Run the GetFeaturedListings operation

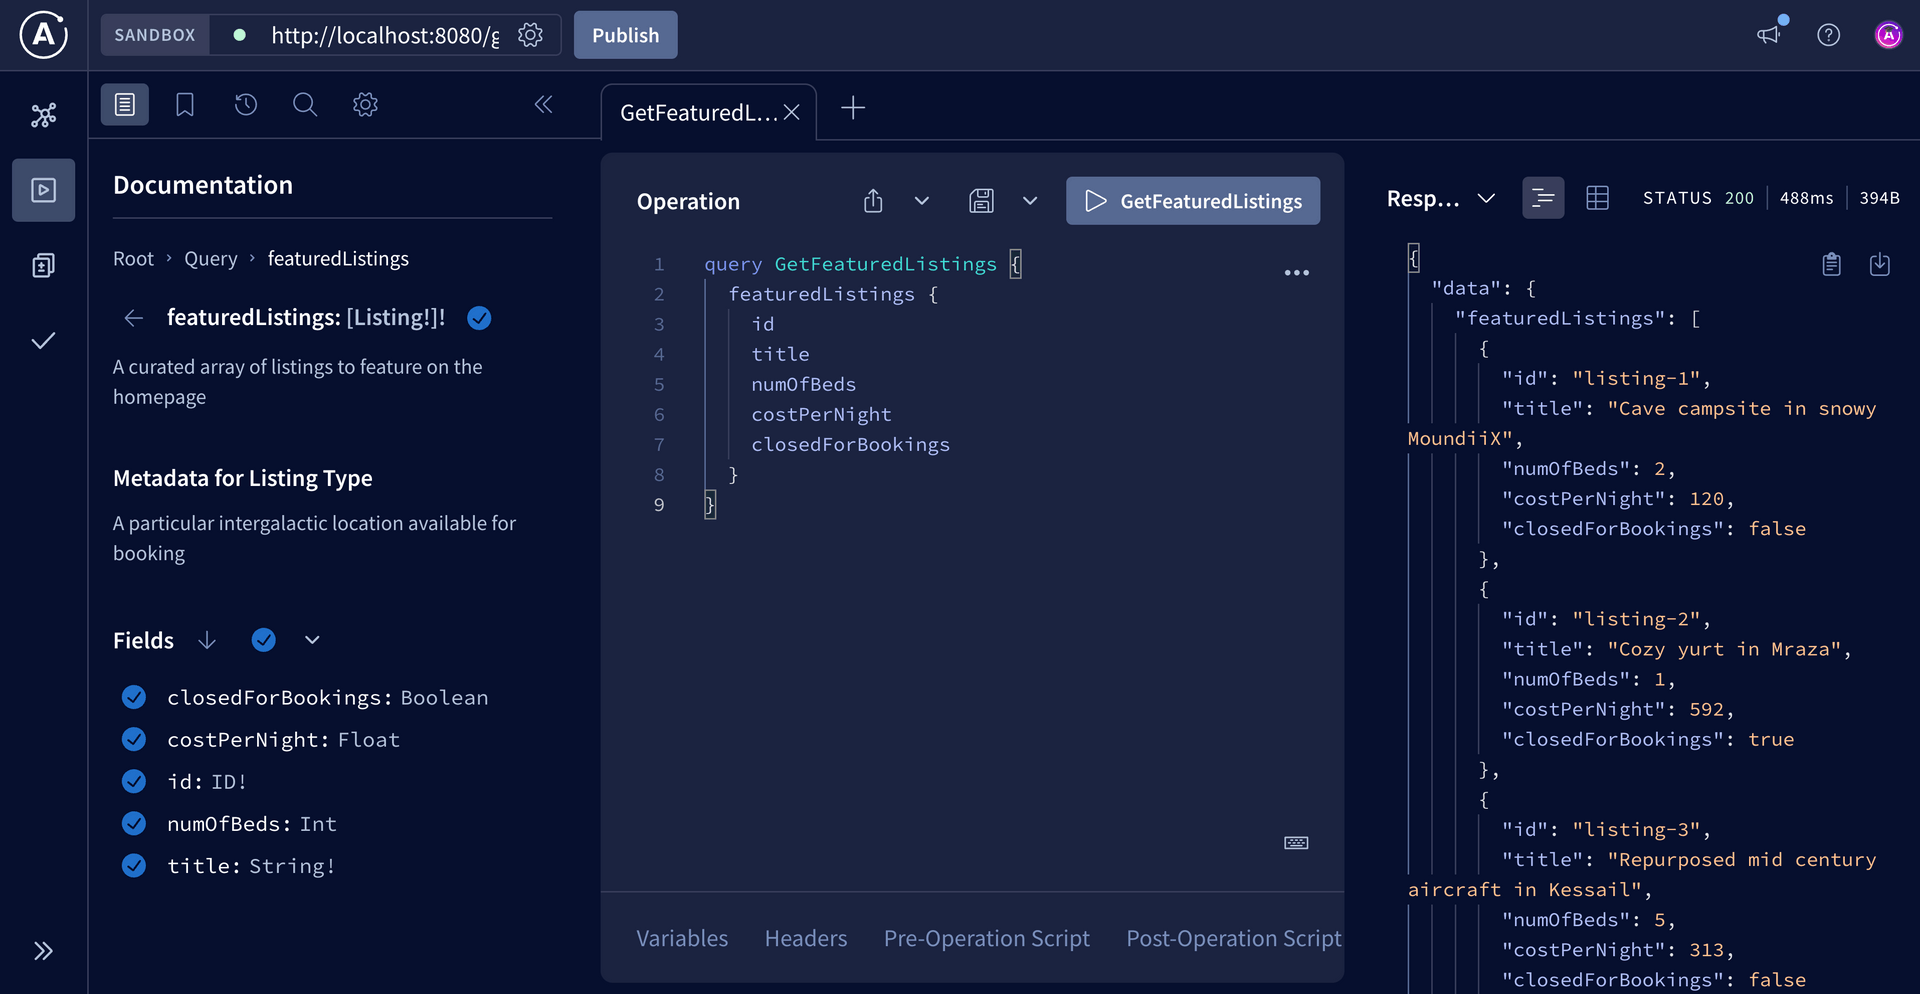pyautogui.click(x=1193, y=200)
